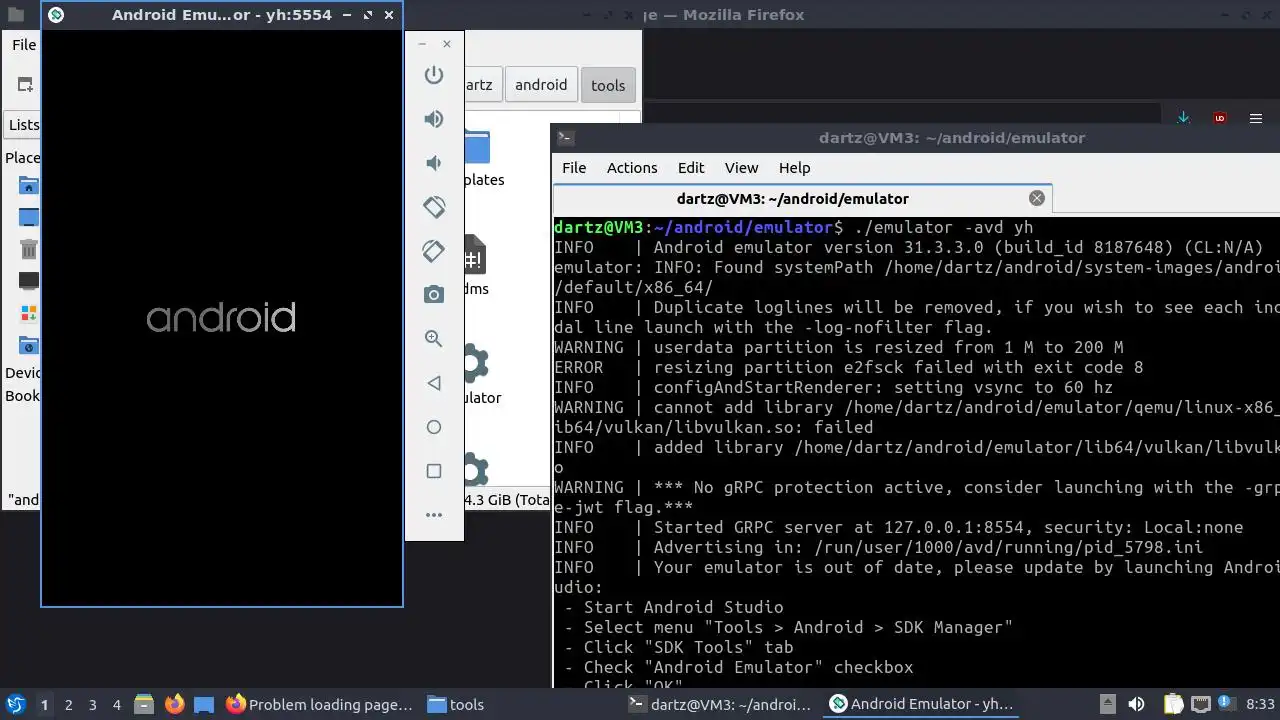Click the show desktop panel icon
Viewport: 1280px width, 720px height.
204,704
